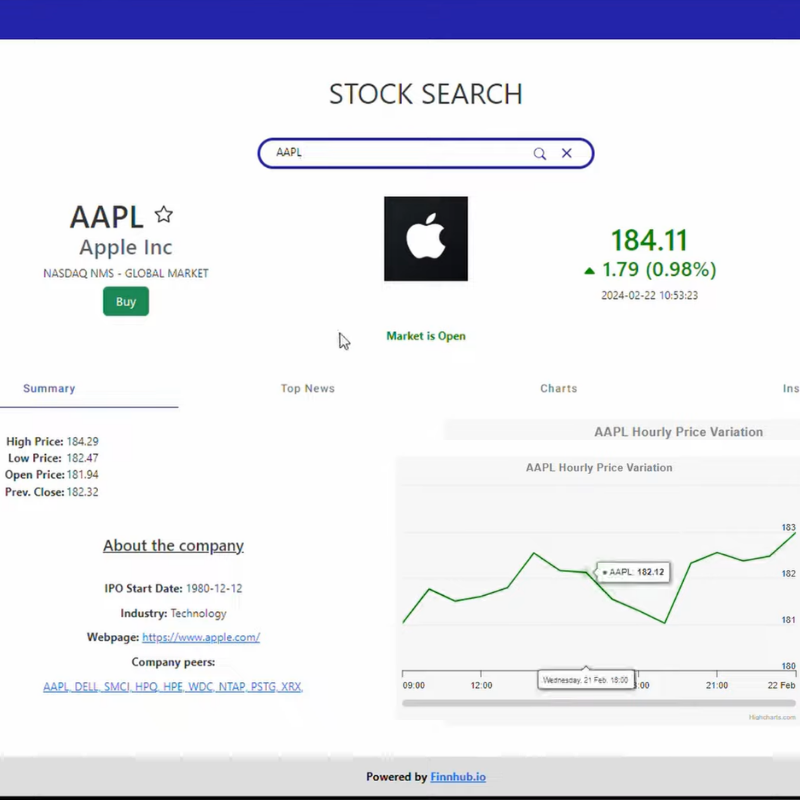The width and height of the screenshot is (800, 800).
Task: Click the Industry value Technology
Action: pos(198,613)
